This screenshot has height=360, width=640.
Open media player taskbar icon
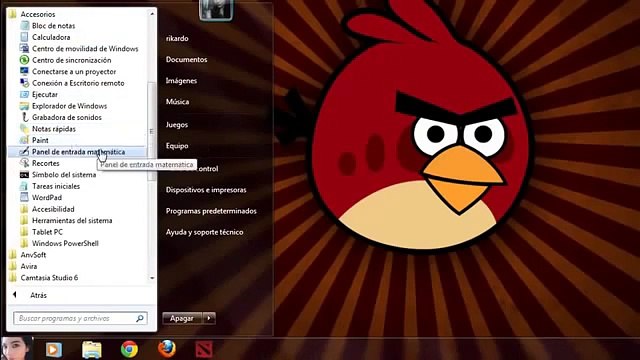point(53,350)
